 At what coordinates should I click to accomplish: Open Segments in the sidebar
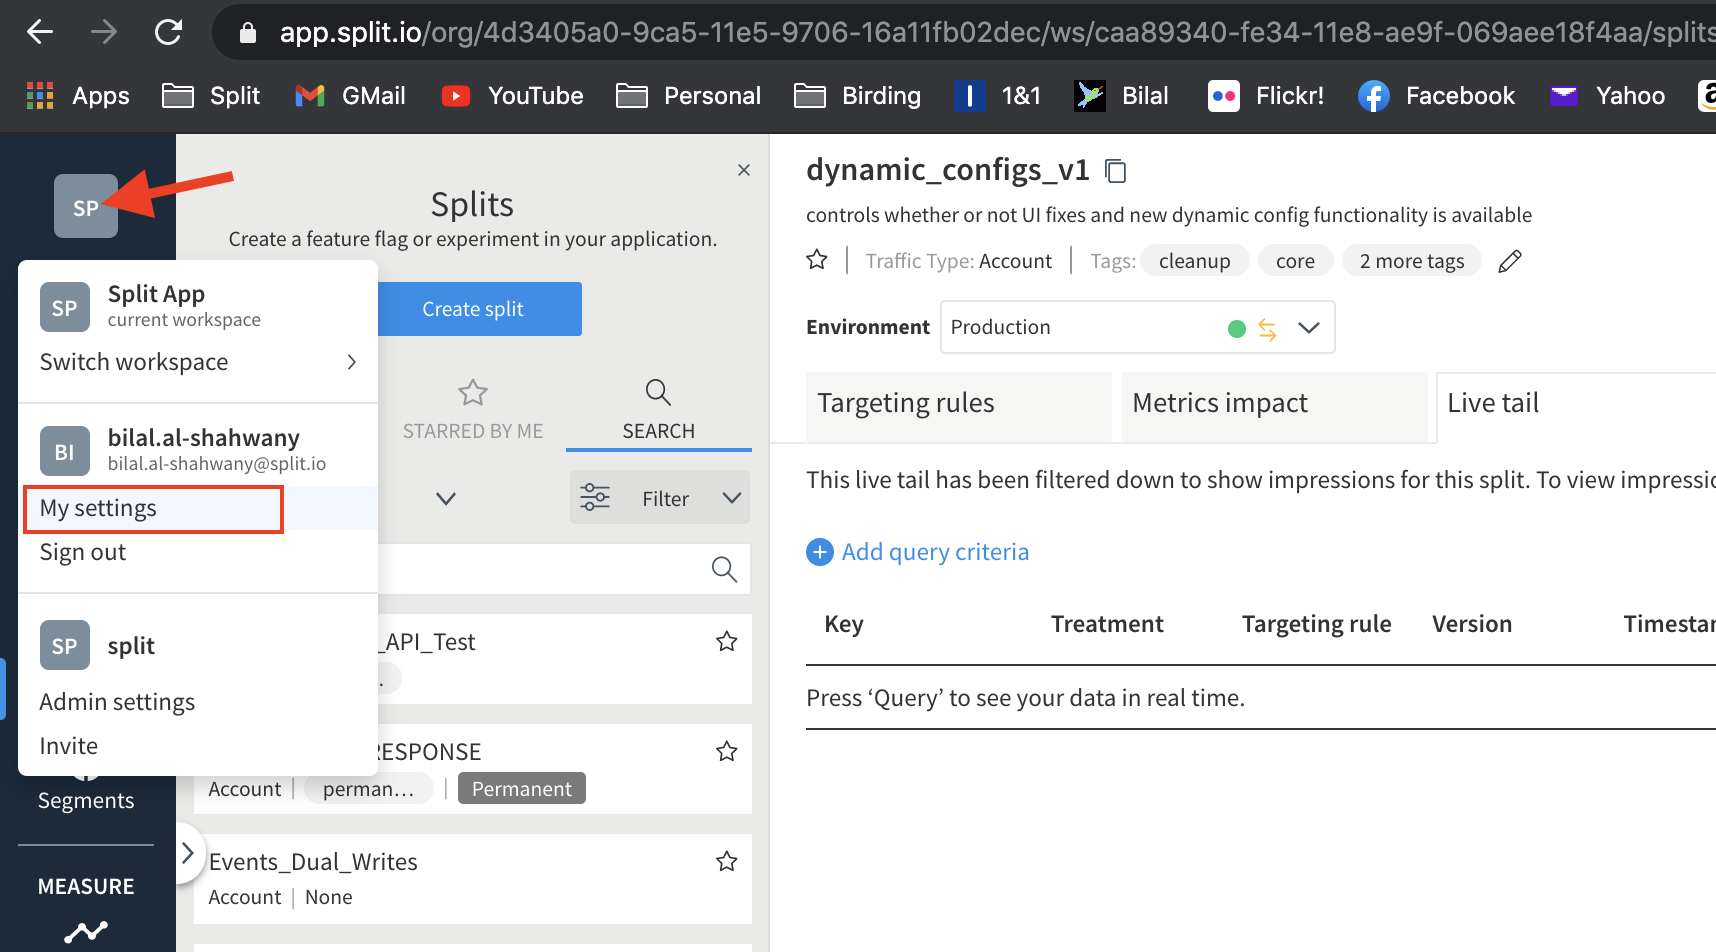pyautogui.click(x=86, y=801)
